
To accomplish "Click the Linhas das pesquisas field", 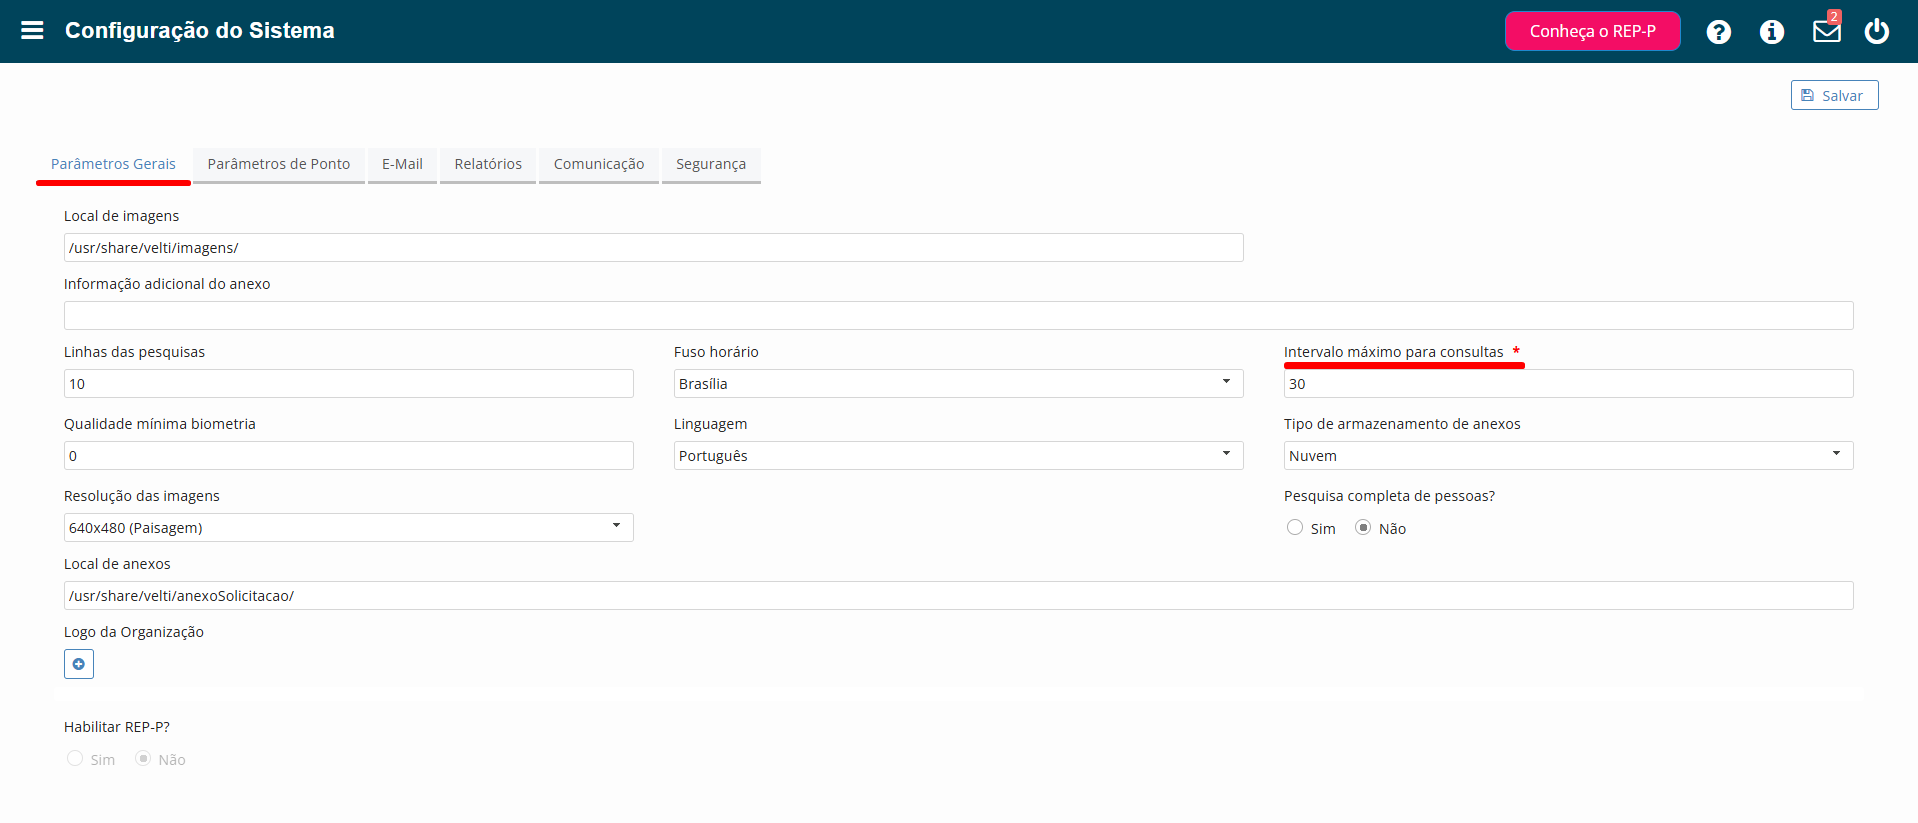I will [348, 384].
